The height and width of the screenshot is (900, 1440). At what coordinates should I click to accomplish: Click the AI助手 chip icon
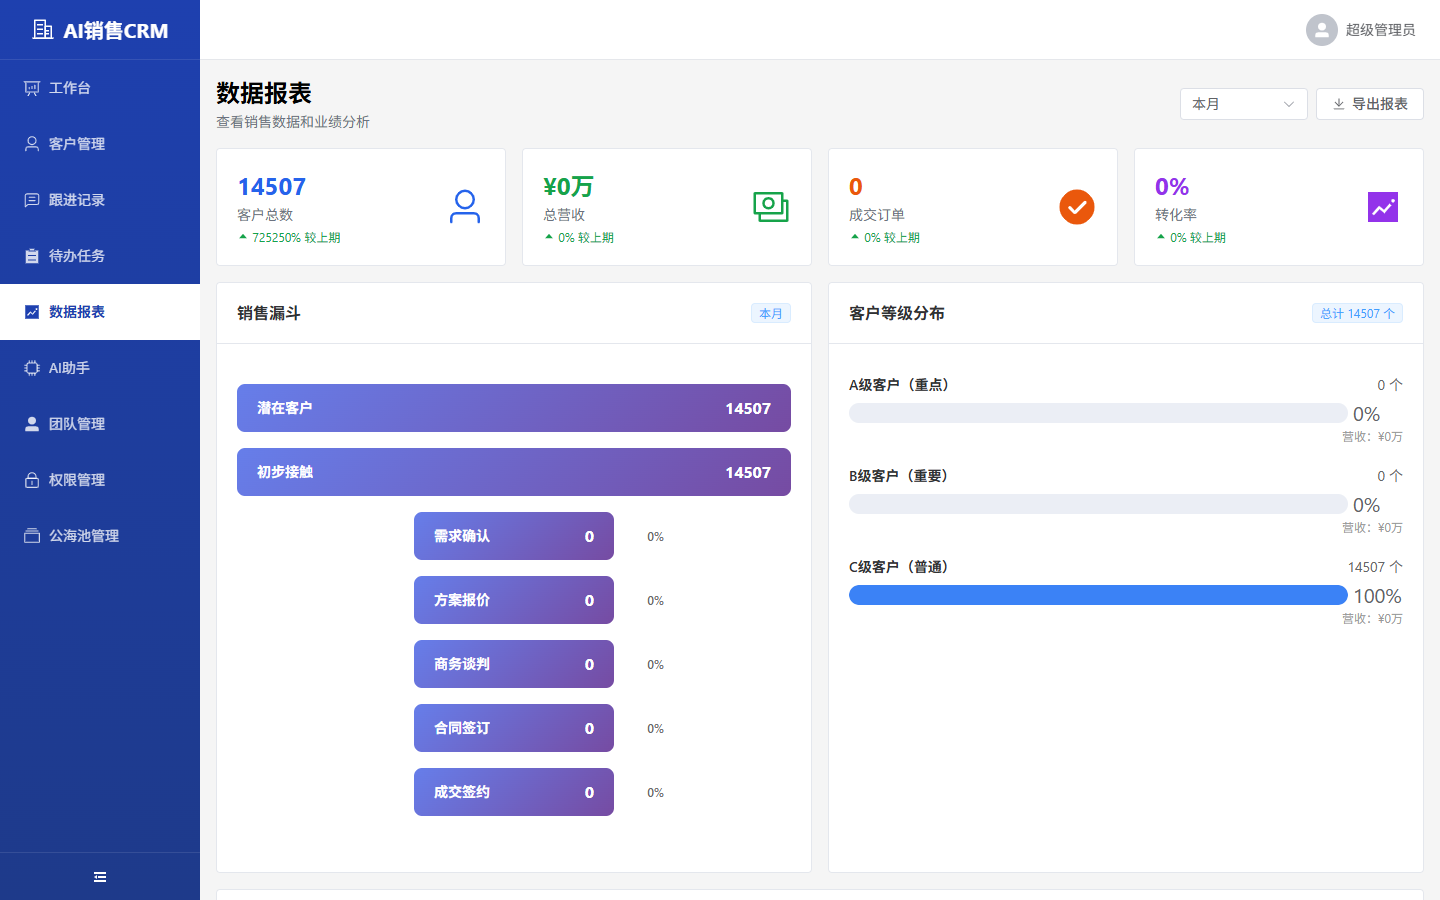click(x=32, y=368)
